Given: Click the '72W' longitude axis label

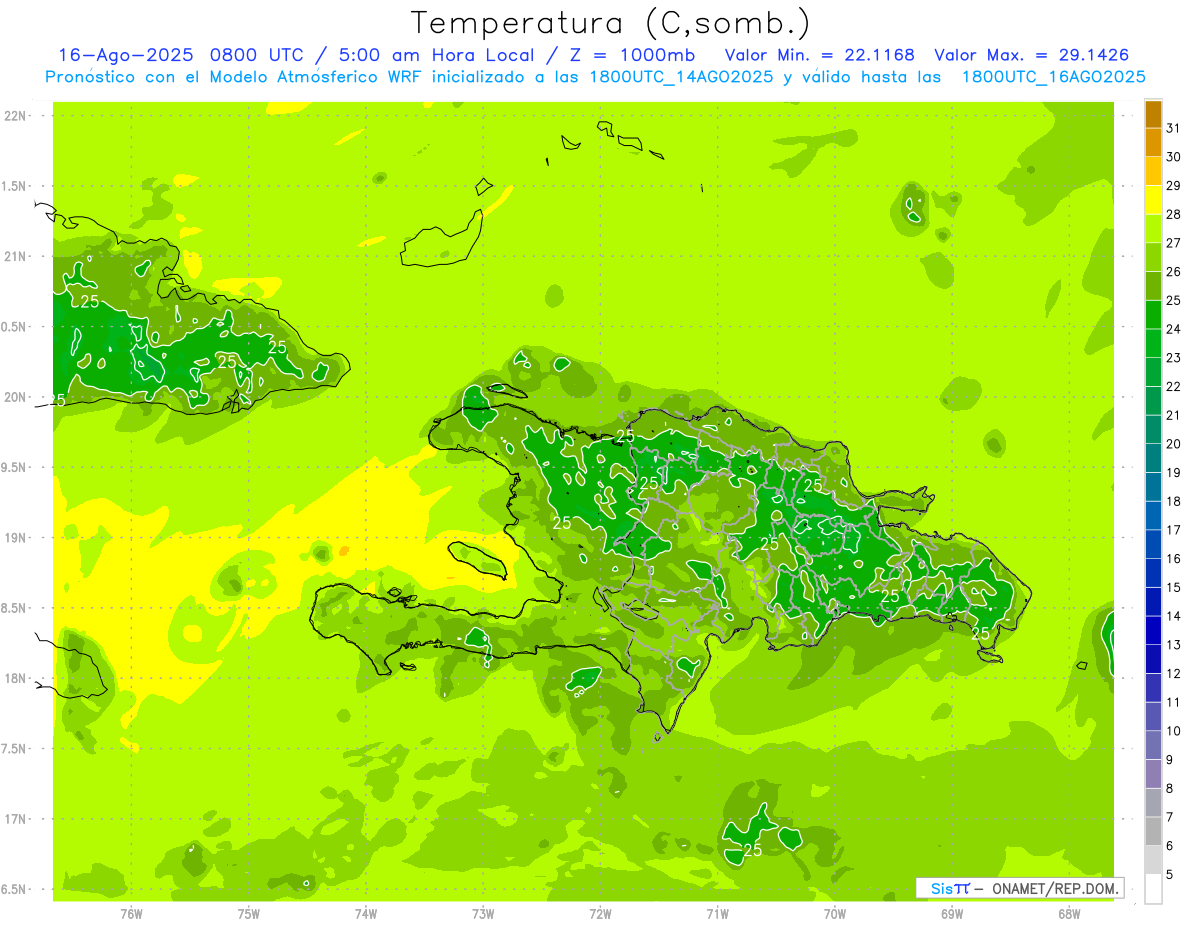Looking at the screenshot, I should click(600, 913).
